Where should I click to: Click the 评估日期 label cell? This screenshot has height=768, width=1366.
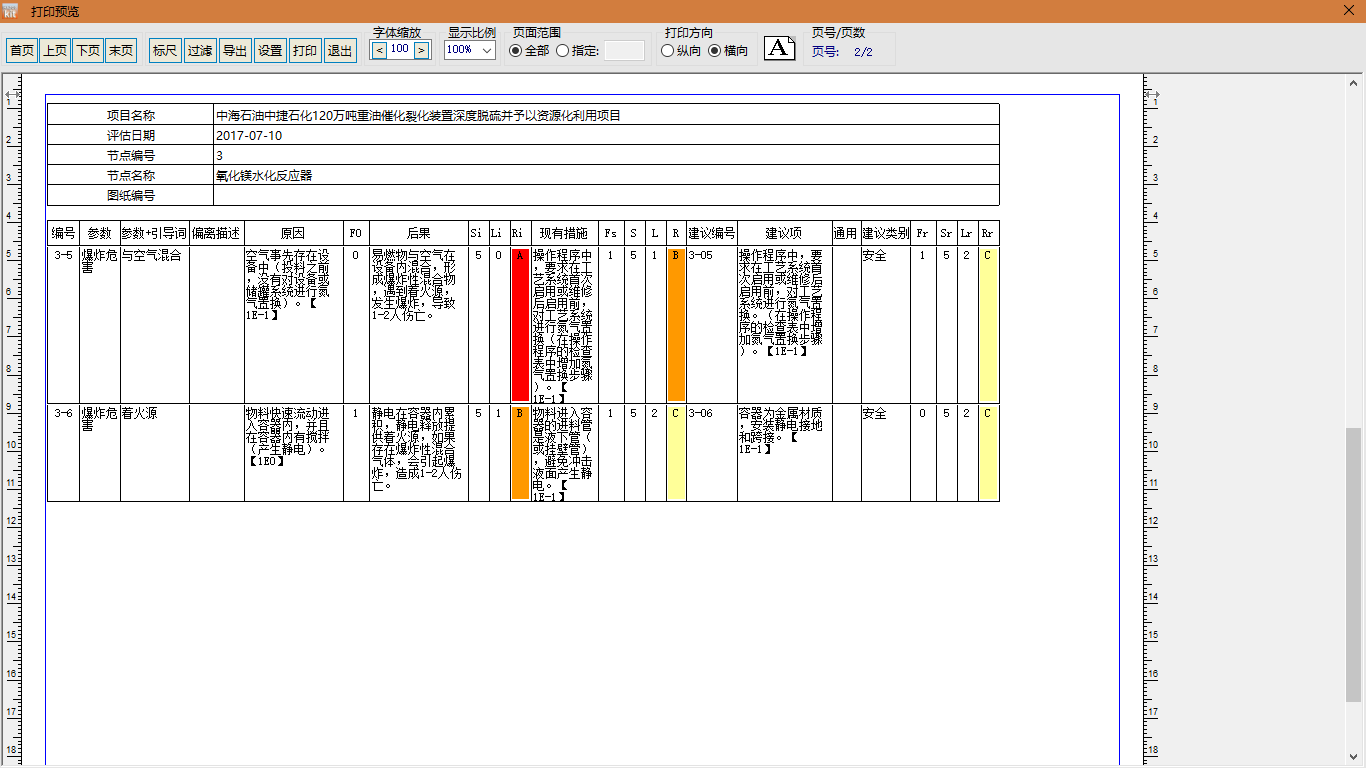[131, 135]
